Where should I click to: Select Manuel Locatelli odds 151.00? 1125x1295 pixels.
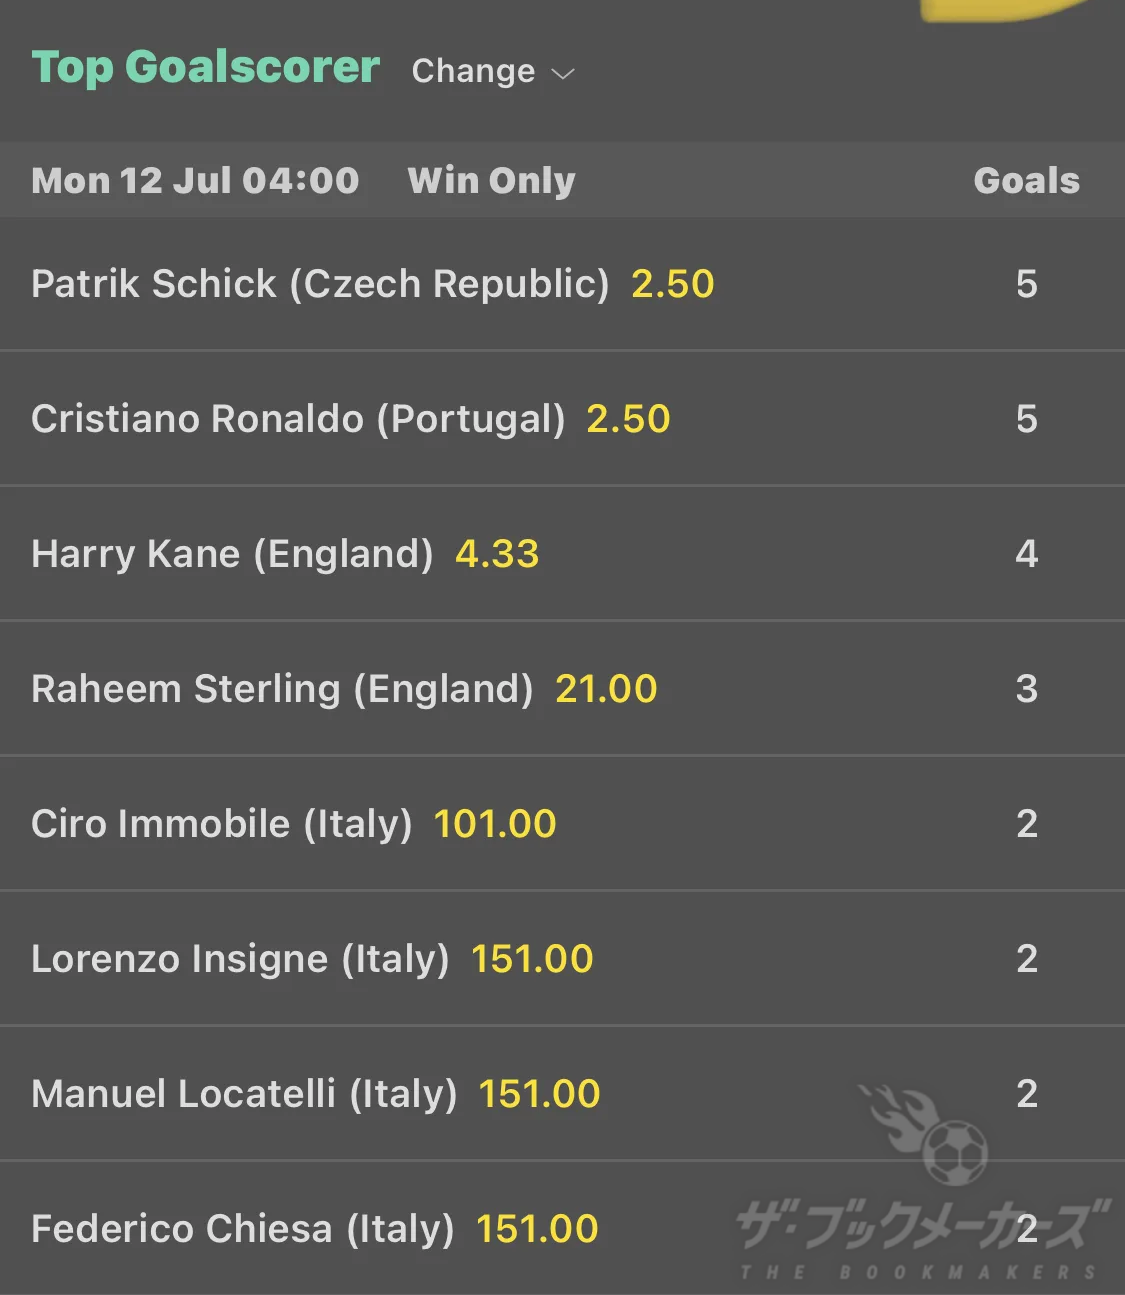[539, 1094]
